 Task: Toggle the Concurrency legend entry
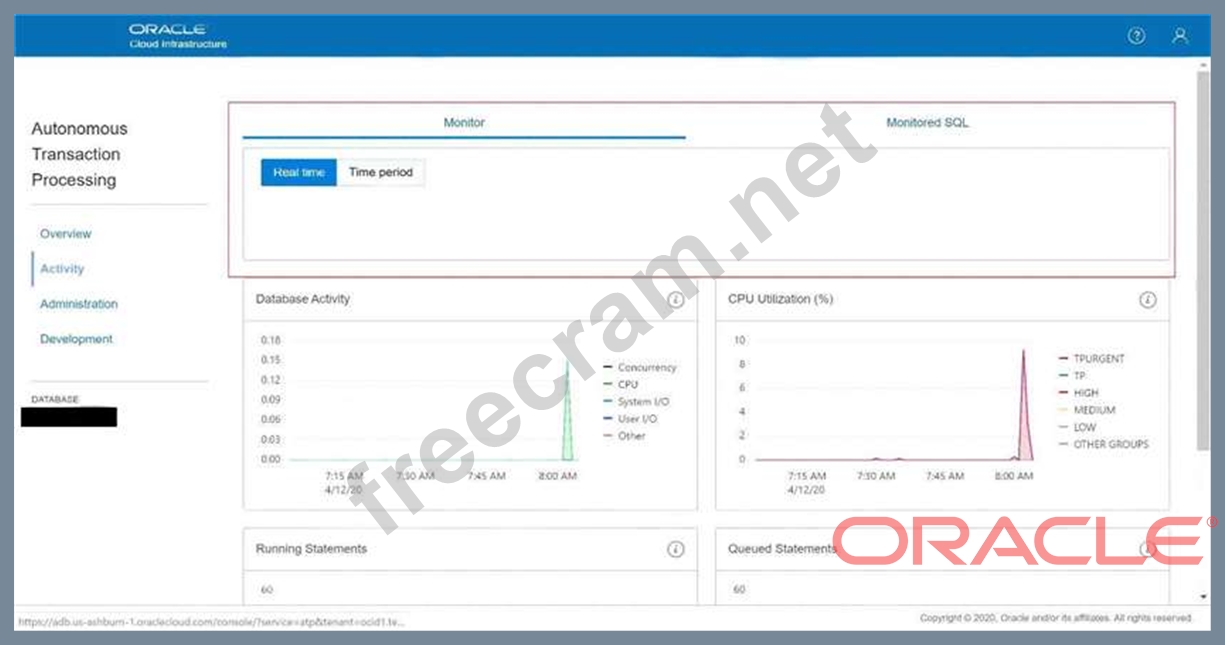[640, 367]
